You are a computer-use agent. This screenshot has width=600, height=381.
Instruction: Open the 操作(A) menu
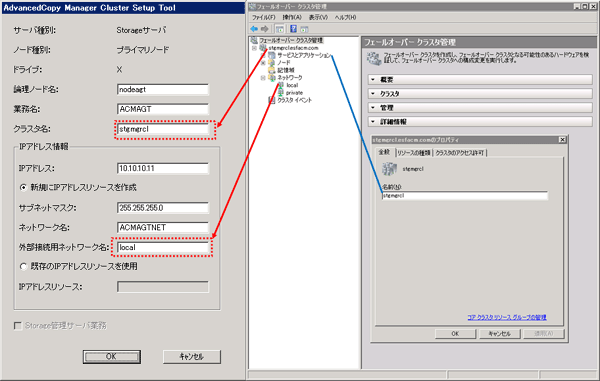[292, 17]
